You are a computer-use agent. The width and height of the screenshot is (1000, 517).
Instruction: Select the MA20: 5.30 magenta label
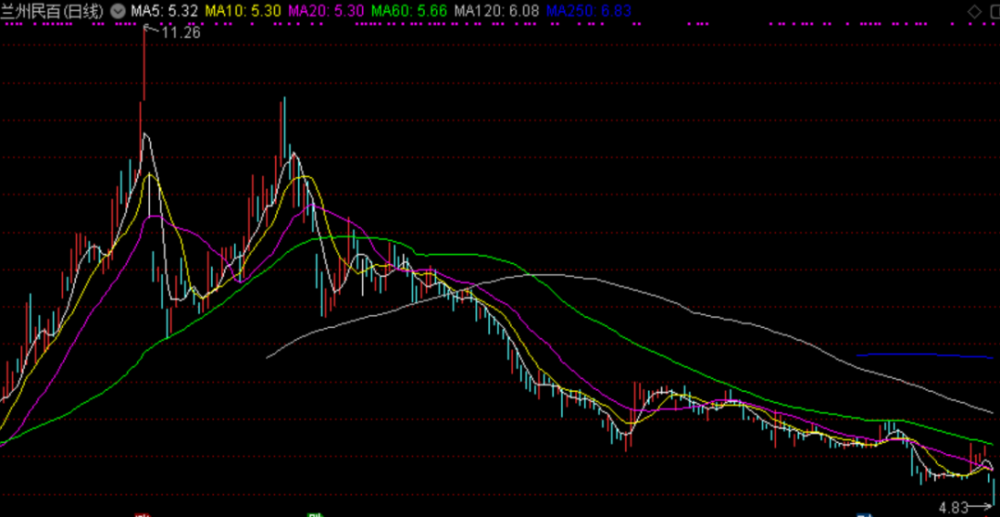(x=326, y=11)
